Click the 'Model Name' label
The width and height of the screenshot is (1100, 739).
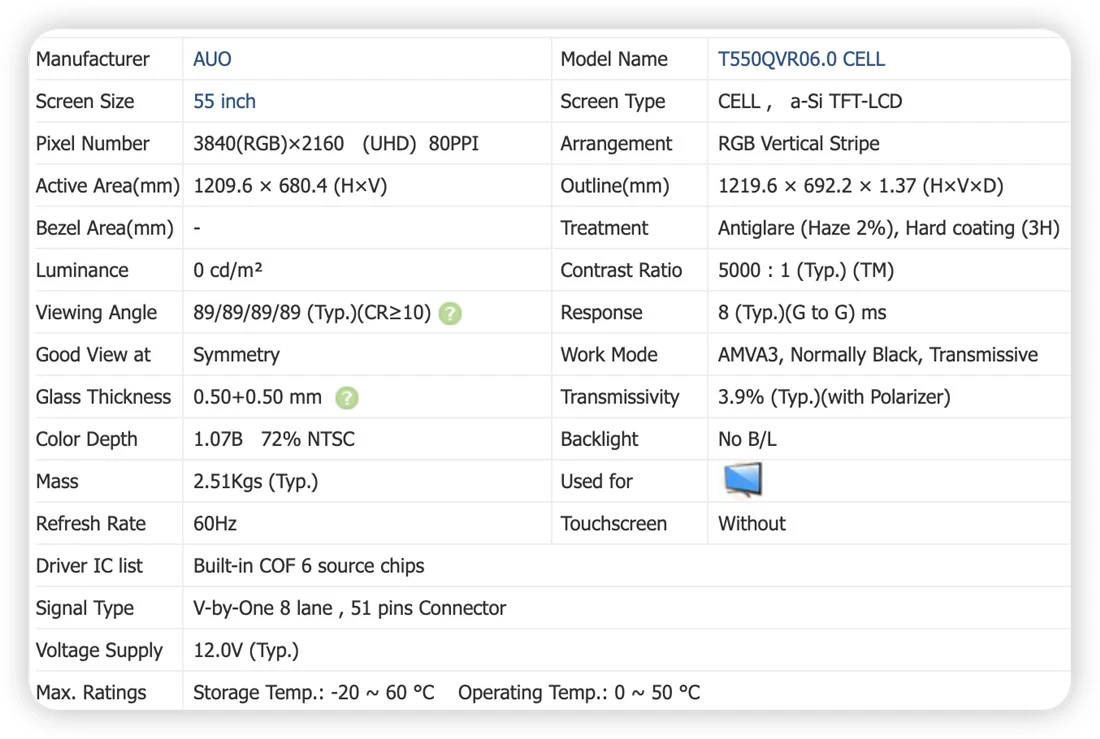coord(614,59)
